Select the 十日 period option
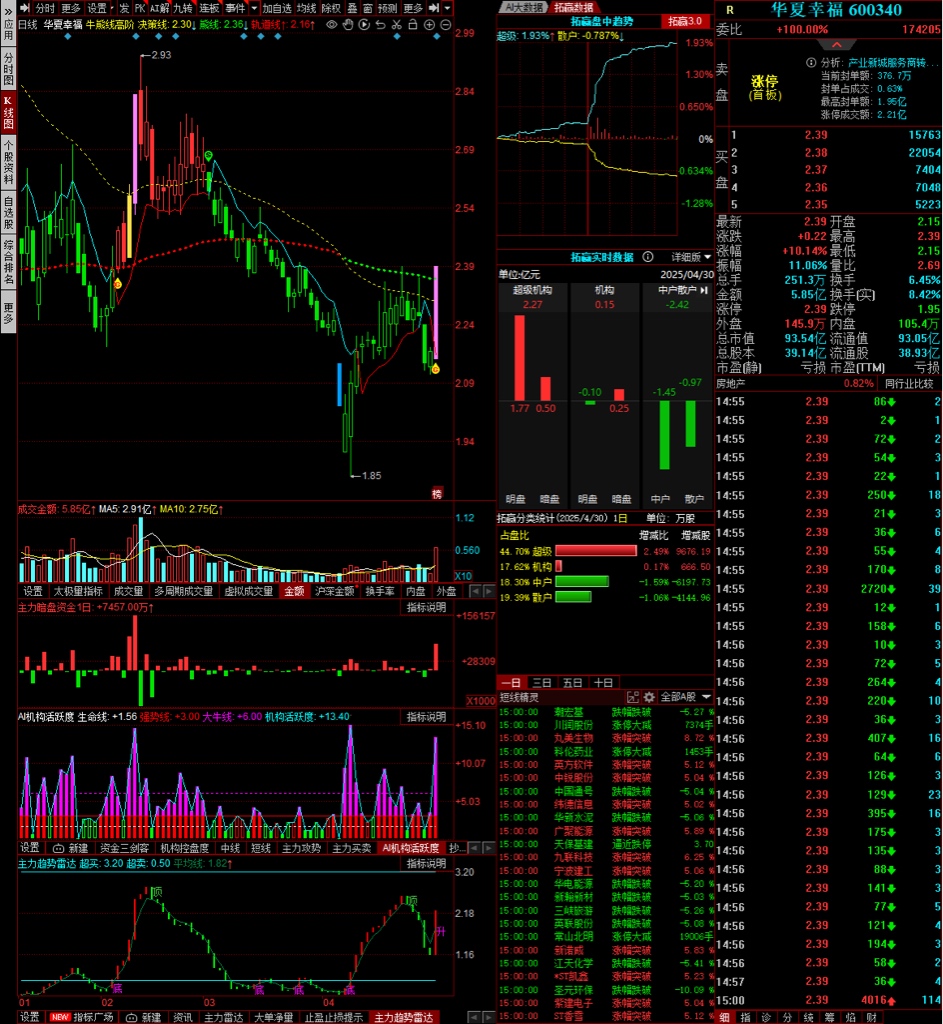This screenshot has height=1024, width=943. point(603,682)
